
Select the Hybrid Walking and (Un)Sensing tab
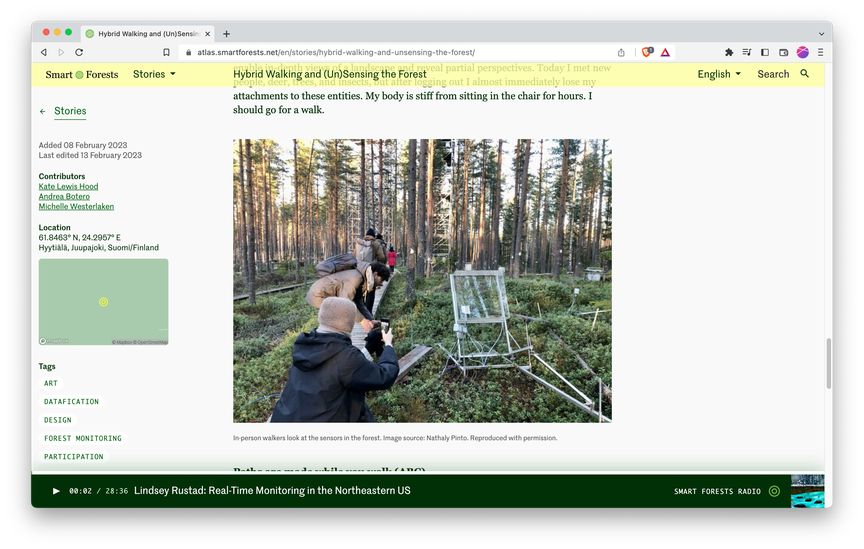[x=148, y=34]
